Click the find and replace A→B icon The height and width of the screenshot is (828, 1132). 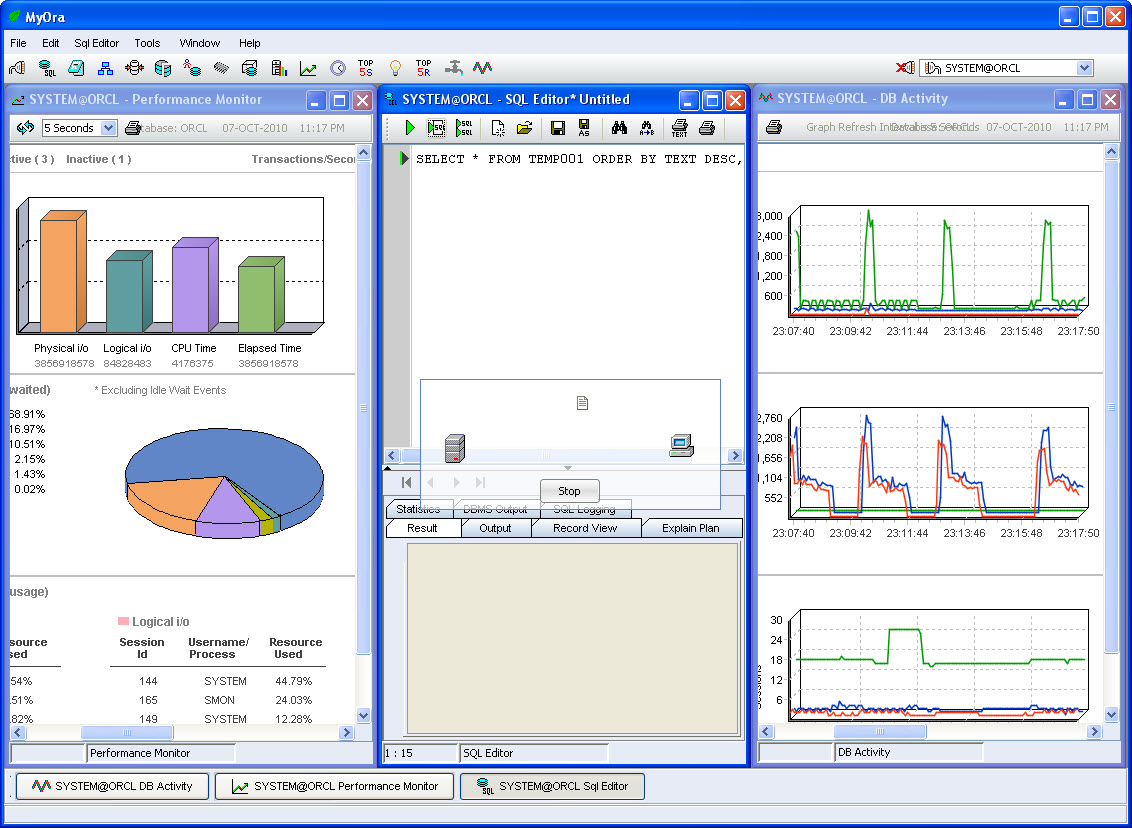click(647, 128)
